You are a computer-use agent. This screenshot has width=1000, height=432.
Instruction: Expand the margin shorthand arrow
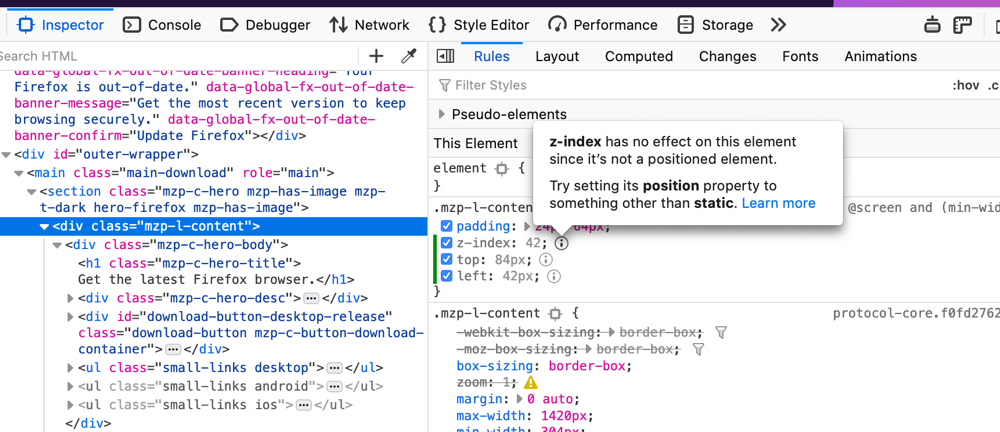pyautogui.click(x=520, y=399)
